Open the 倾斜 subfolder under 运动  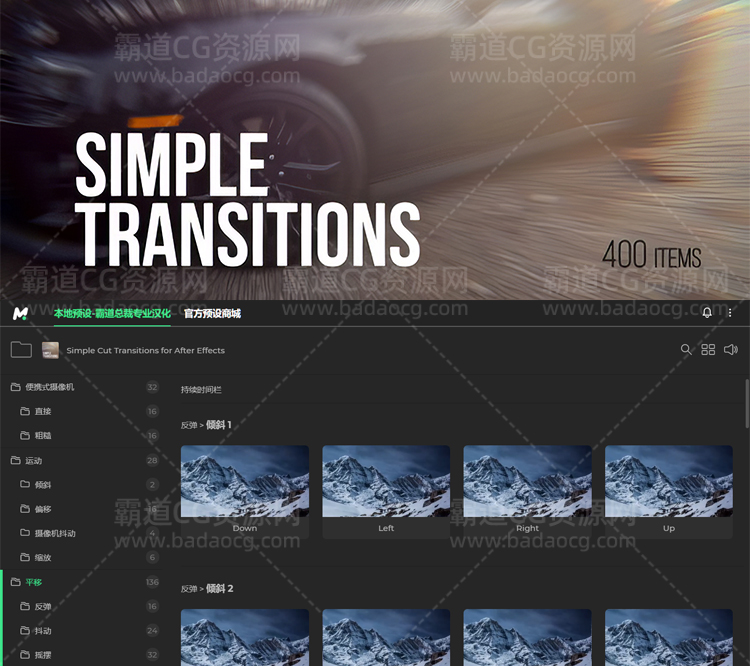[43, 485]
